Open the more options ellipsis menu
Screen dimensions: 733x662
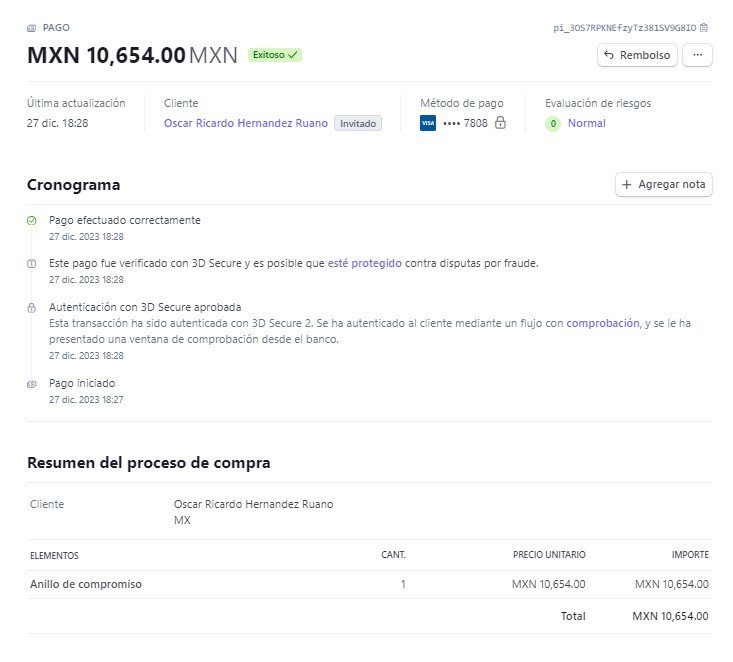pos(697,55)
